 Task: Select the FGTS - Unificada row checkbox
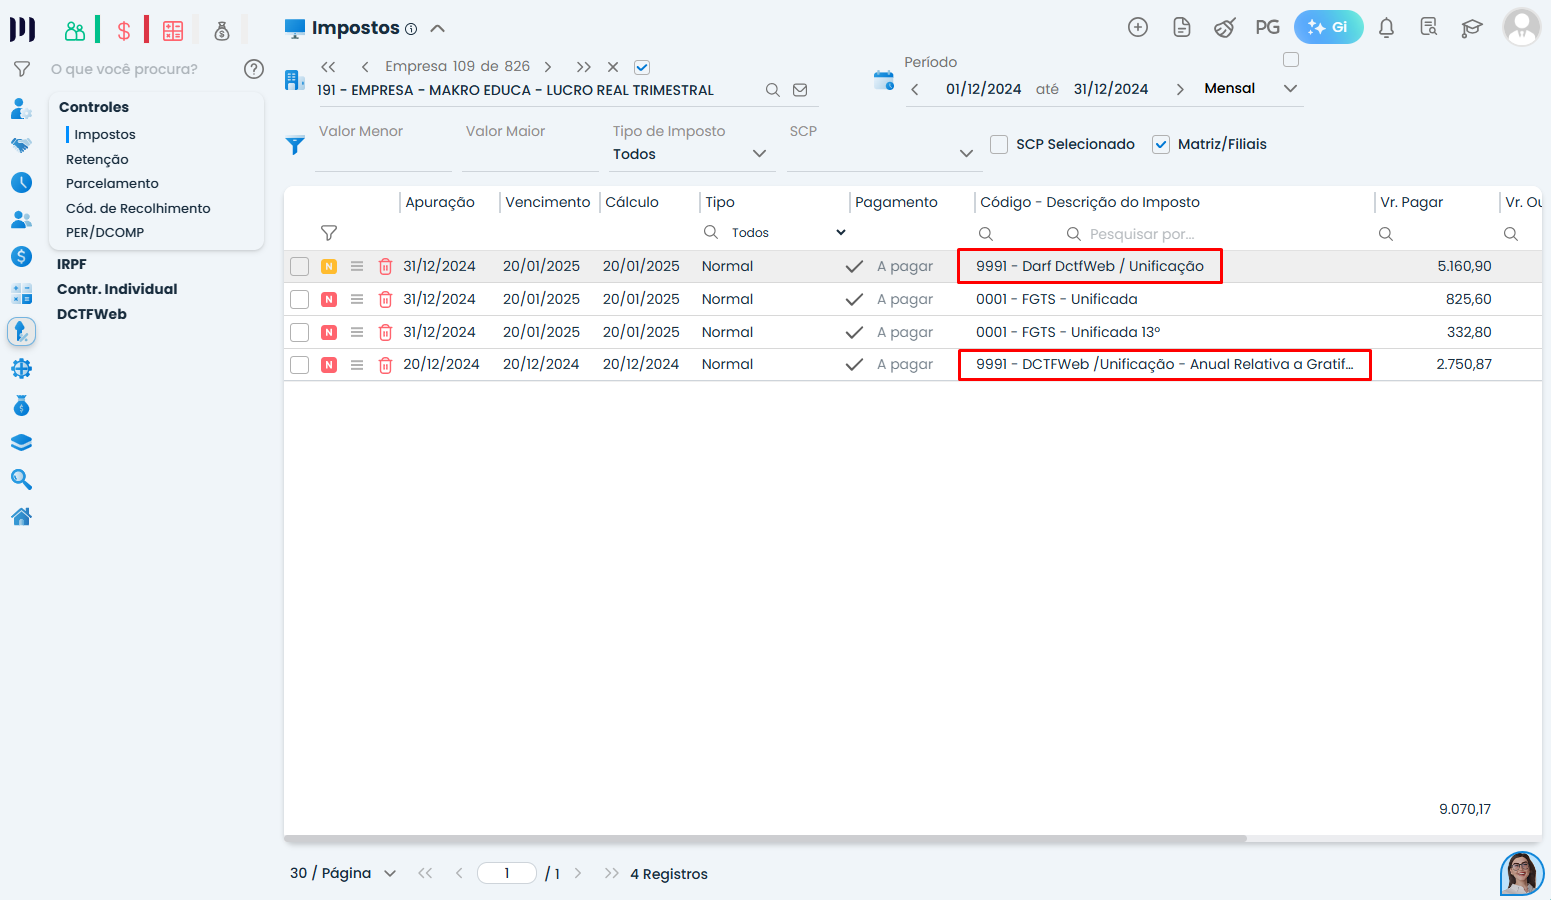point(299,299)
